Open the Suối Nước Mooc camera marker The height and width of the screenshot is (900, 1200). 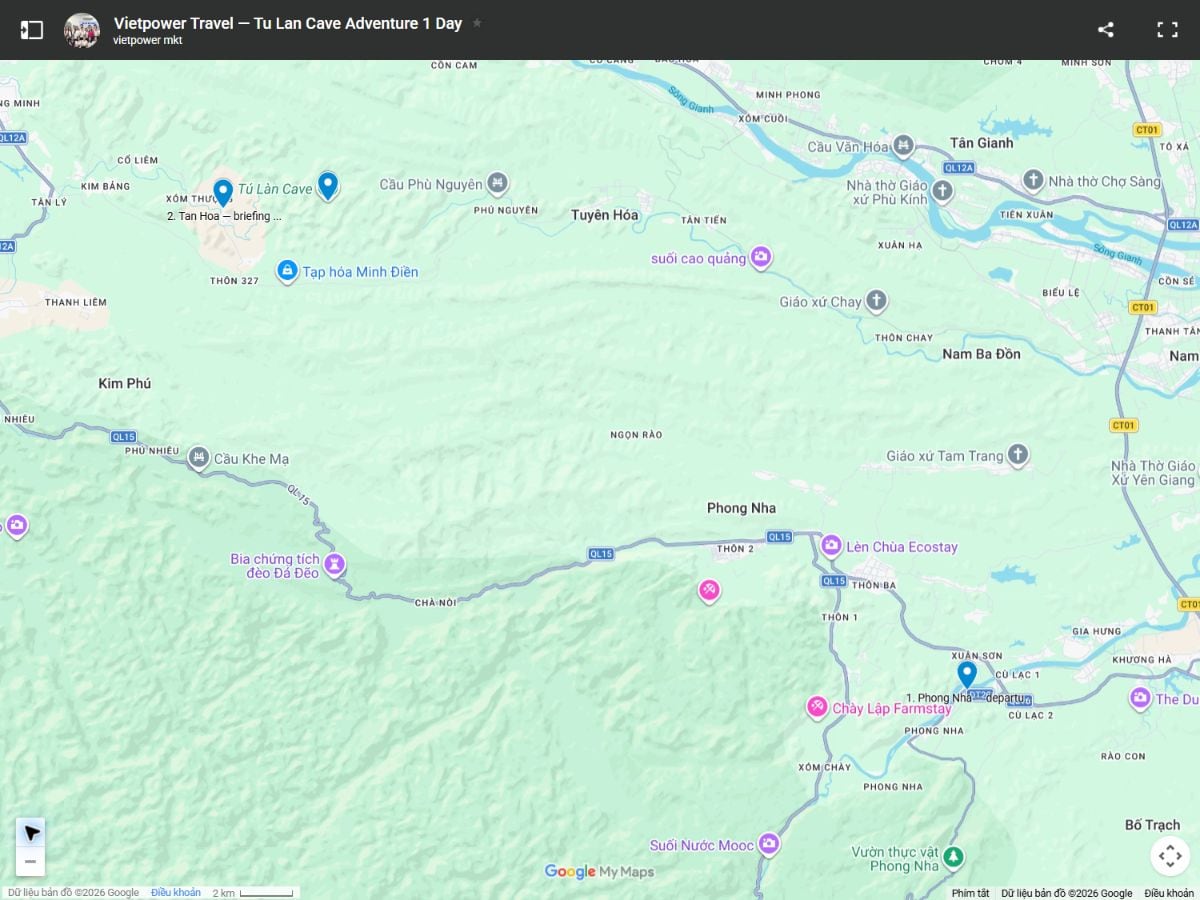click(x=769, y=845)
